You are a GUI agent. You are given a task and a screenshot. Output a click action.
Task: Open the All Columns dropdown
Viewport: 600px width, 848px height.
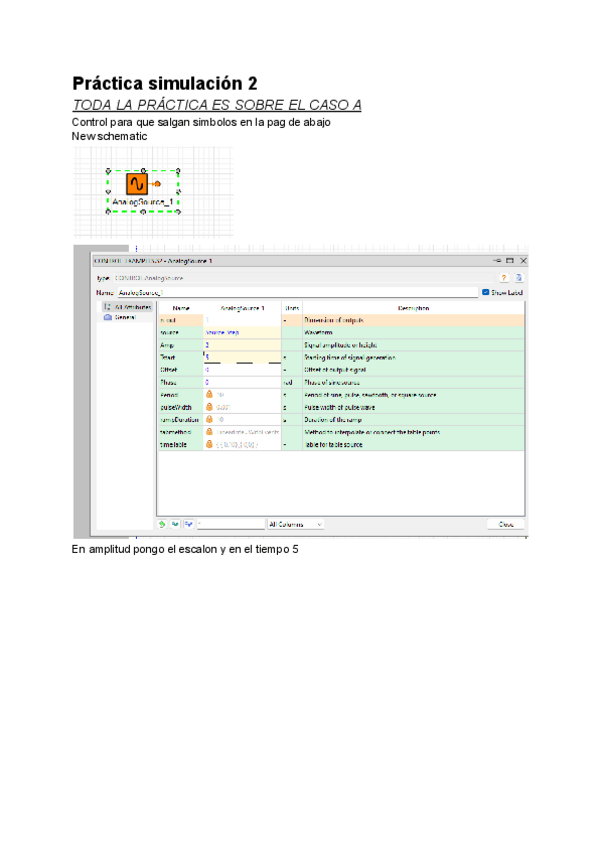[295, 523]
